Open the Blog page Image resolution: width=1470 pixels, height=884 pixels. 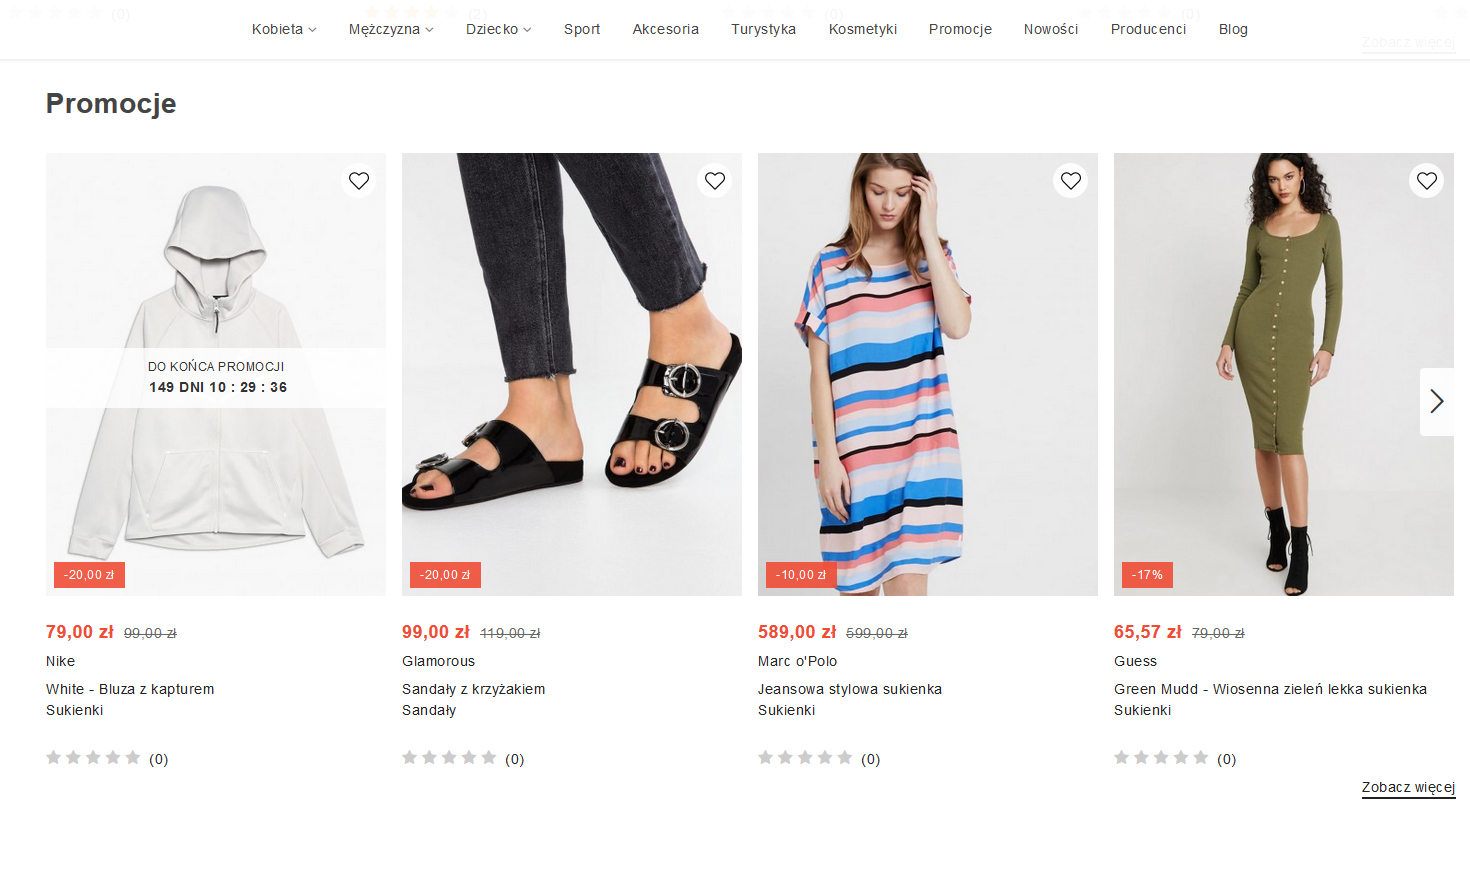point(1233,29)
